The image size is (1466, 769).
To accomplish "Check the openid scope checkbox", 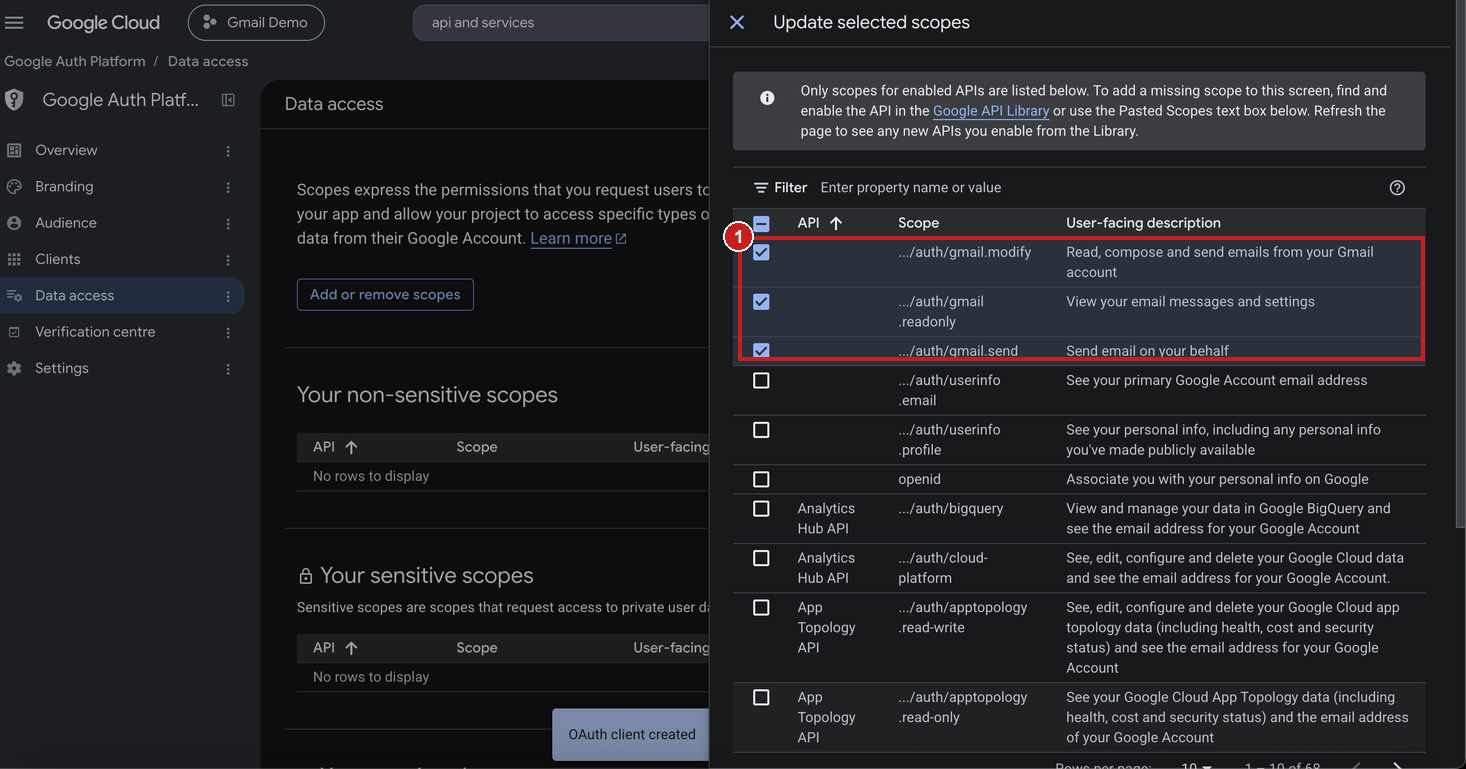I will click(761, 480).
